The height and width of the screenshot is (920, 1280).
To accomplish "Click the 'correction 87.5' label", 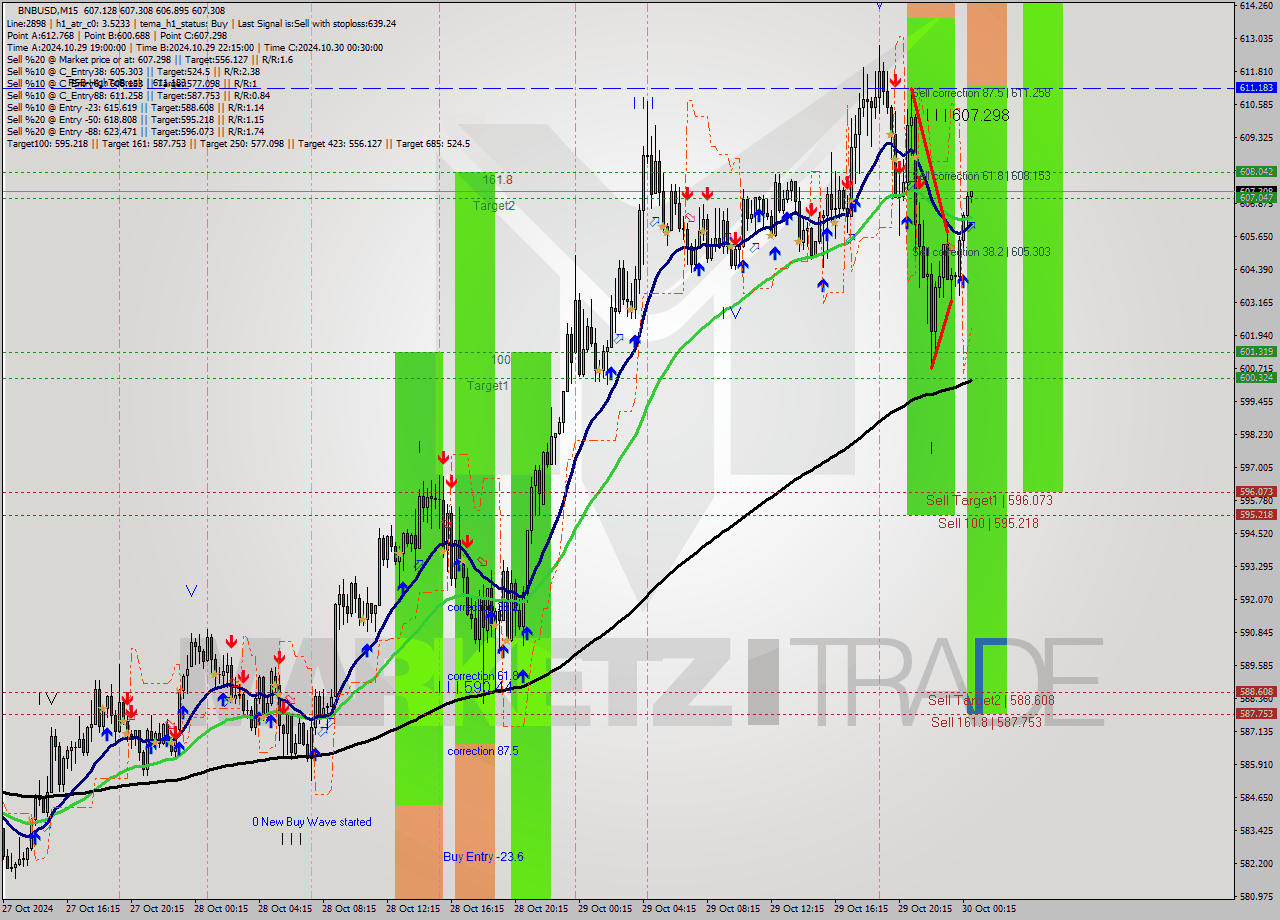I will click(483, 751).
